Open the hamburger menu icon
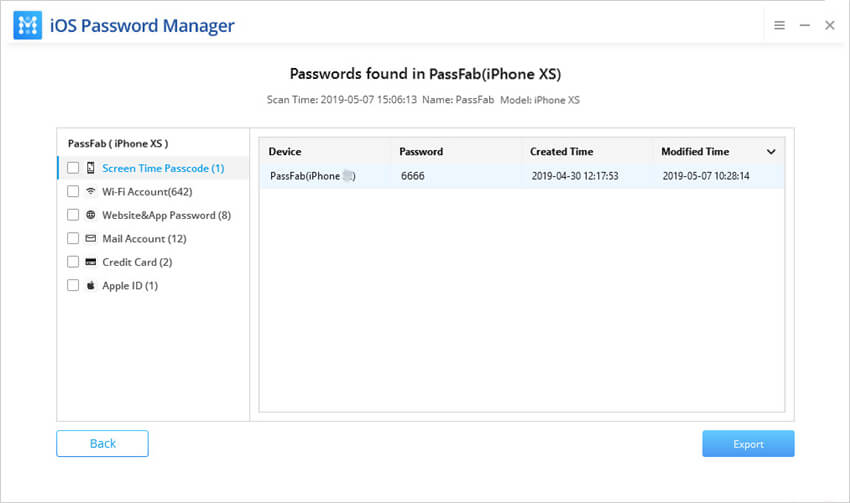This screenshot has width=850, height=503. pyautogui.click(x=779, y=25)
